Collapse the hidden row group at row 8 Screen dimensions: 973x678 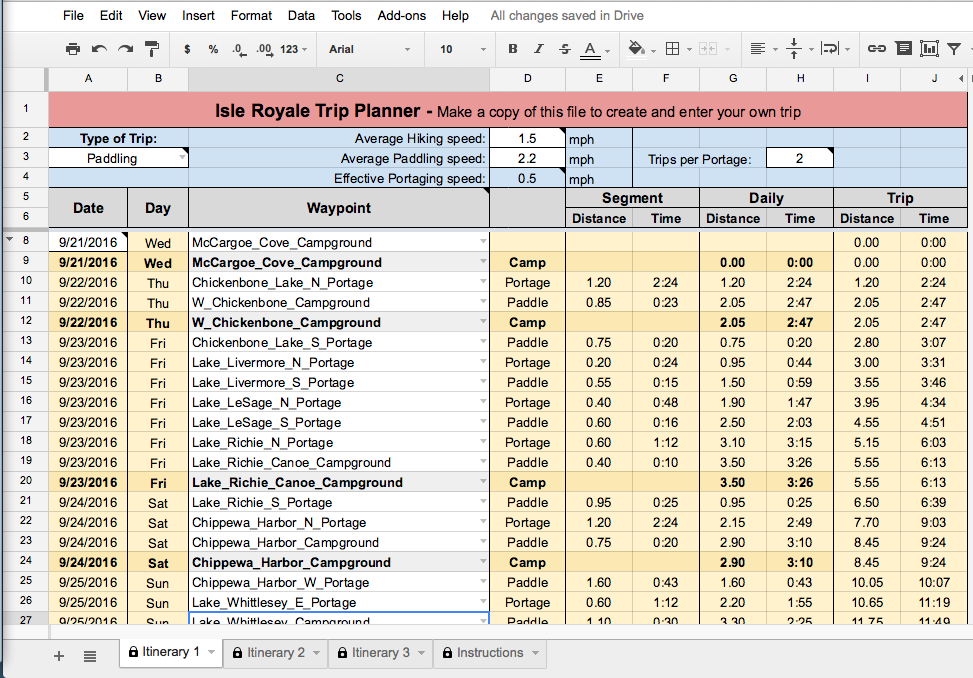pos(10,240)
